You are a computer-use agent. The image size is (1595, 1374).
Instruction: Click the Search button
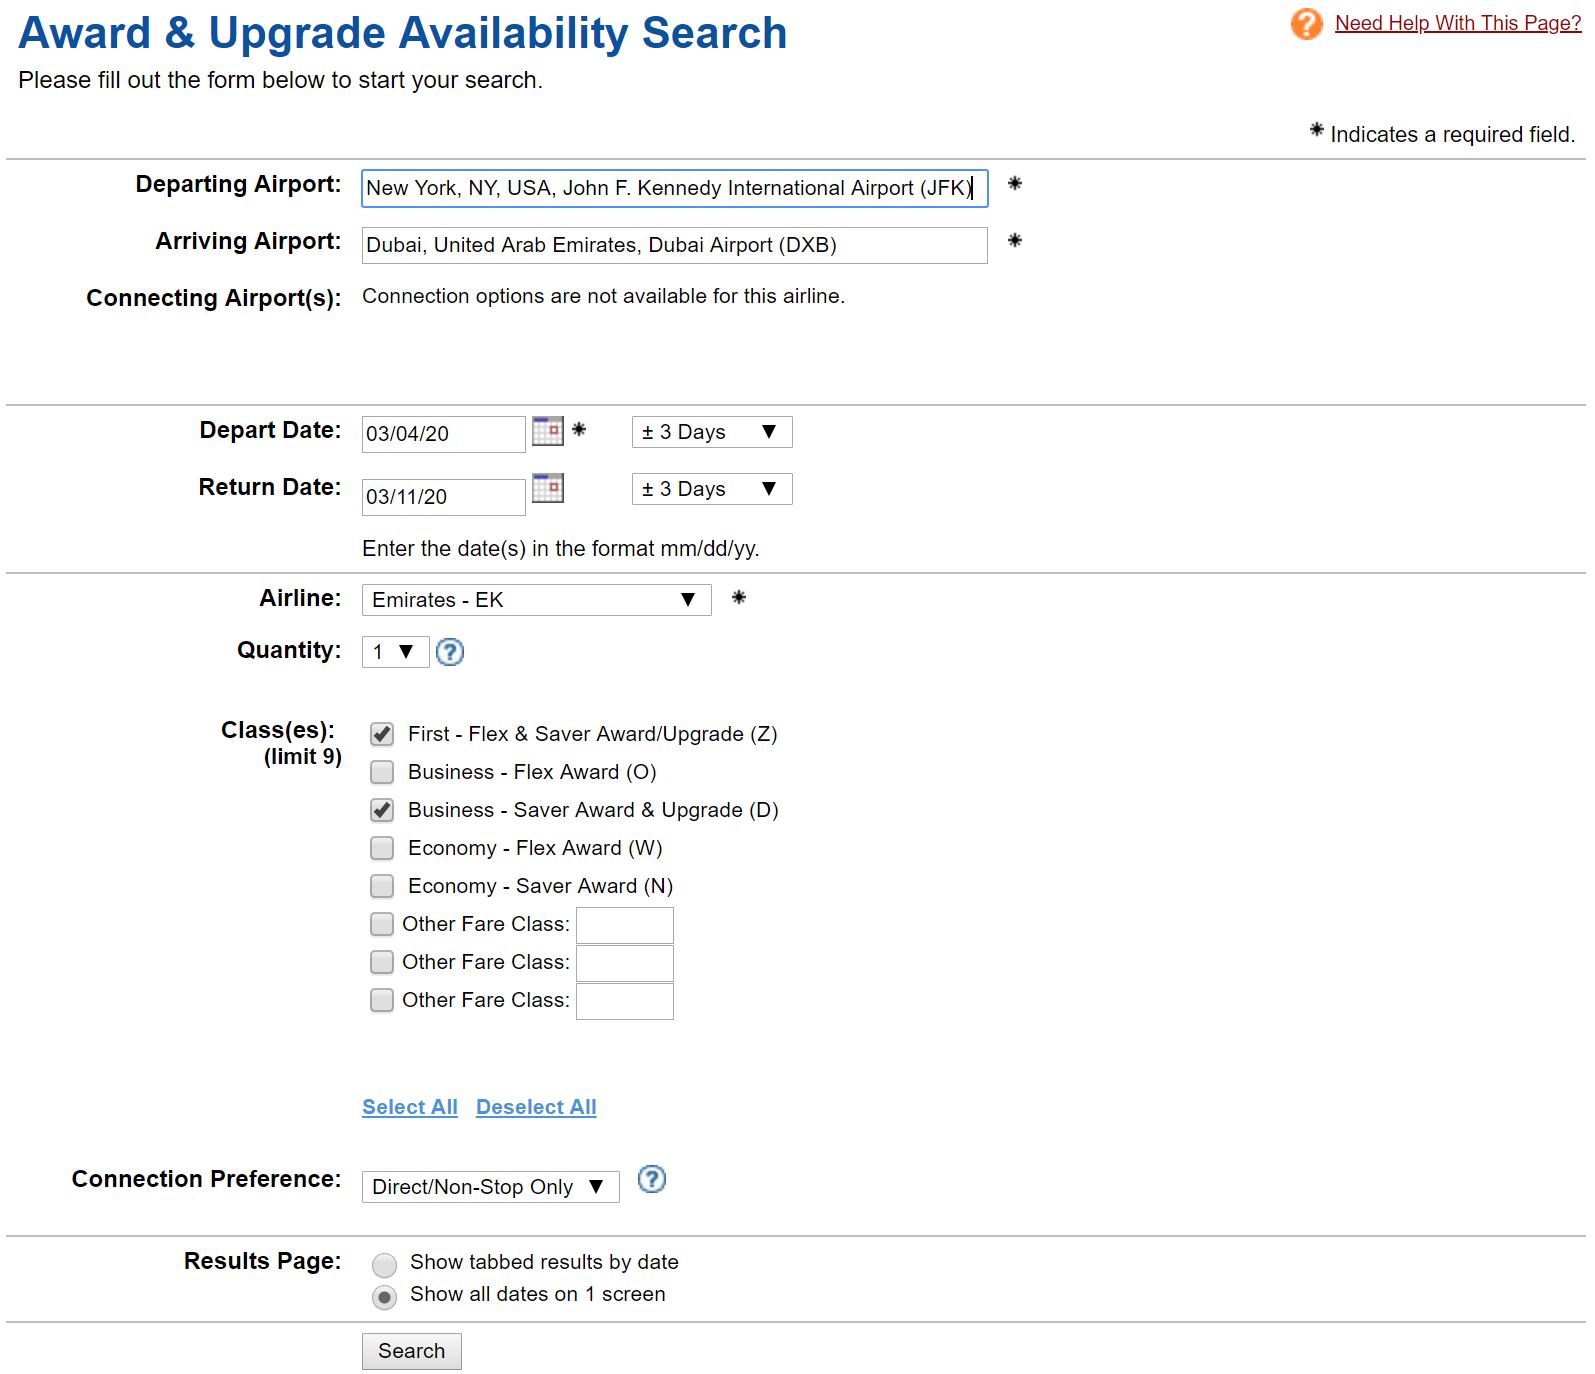pos(412,1351)
